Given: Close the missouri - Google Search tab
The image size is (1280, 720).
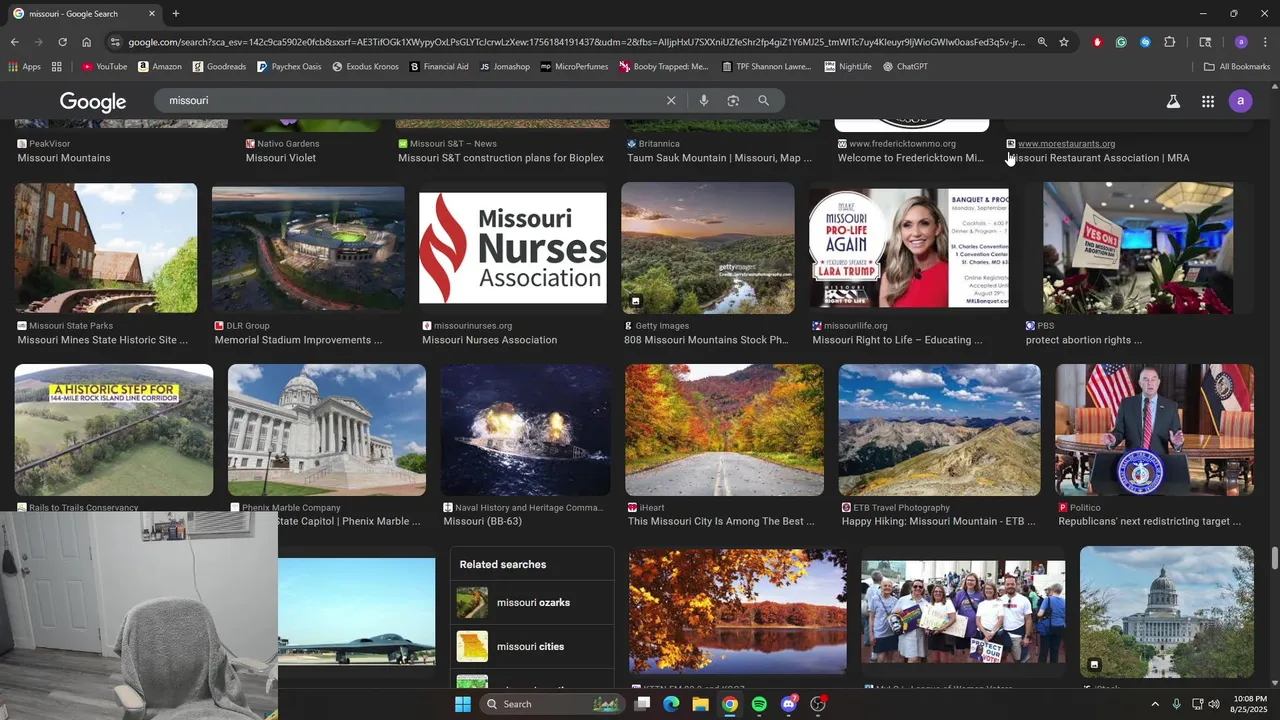Looking at the screenshot, I should point(152,14).
